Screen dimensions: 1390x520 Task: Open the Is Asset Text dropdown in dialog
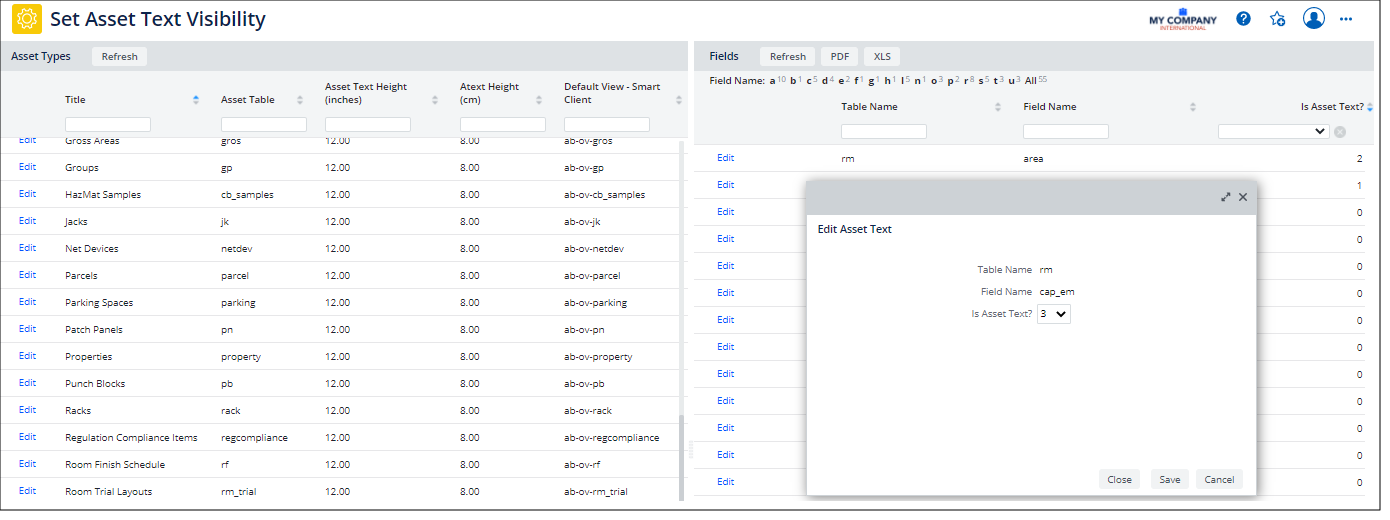click(x=1054, y=314)
